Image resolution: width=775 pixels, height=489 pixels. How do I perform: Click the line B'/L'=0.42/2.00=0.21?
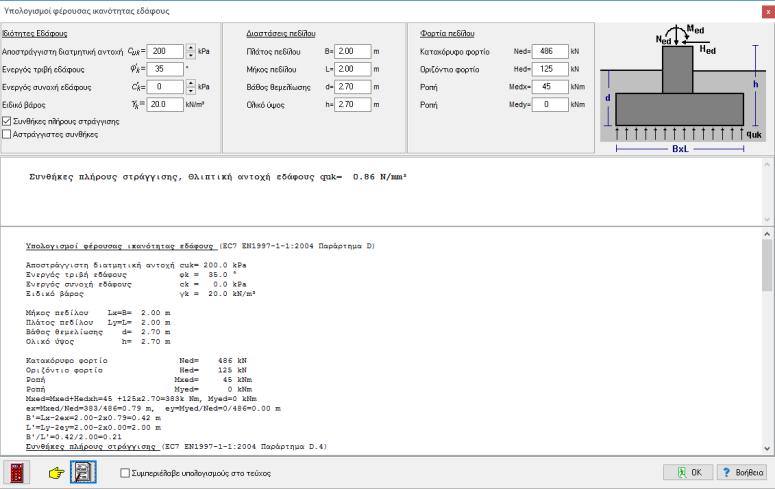click(x=74, y=437)
